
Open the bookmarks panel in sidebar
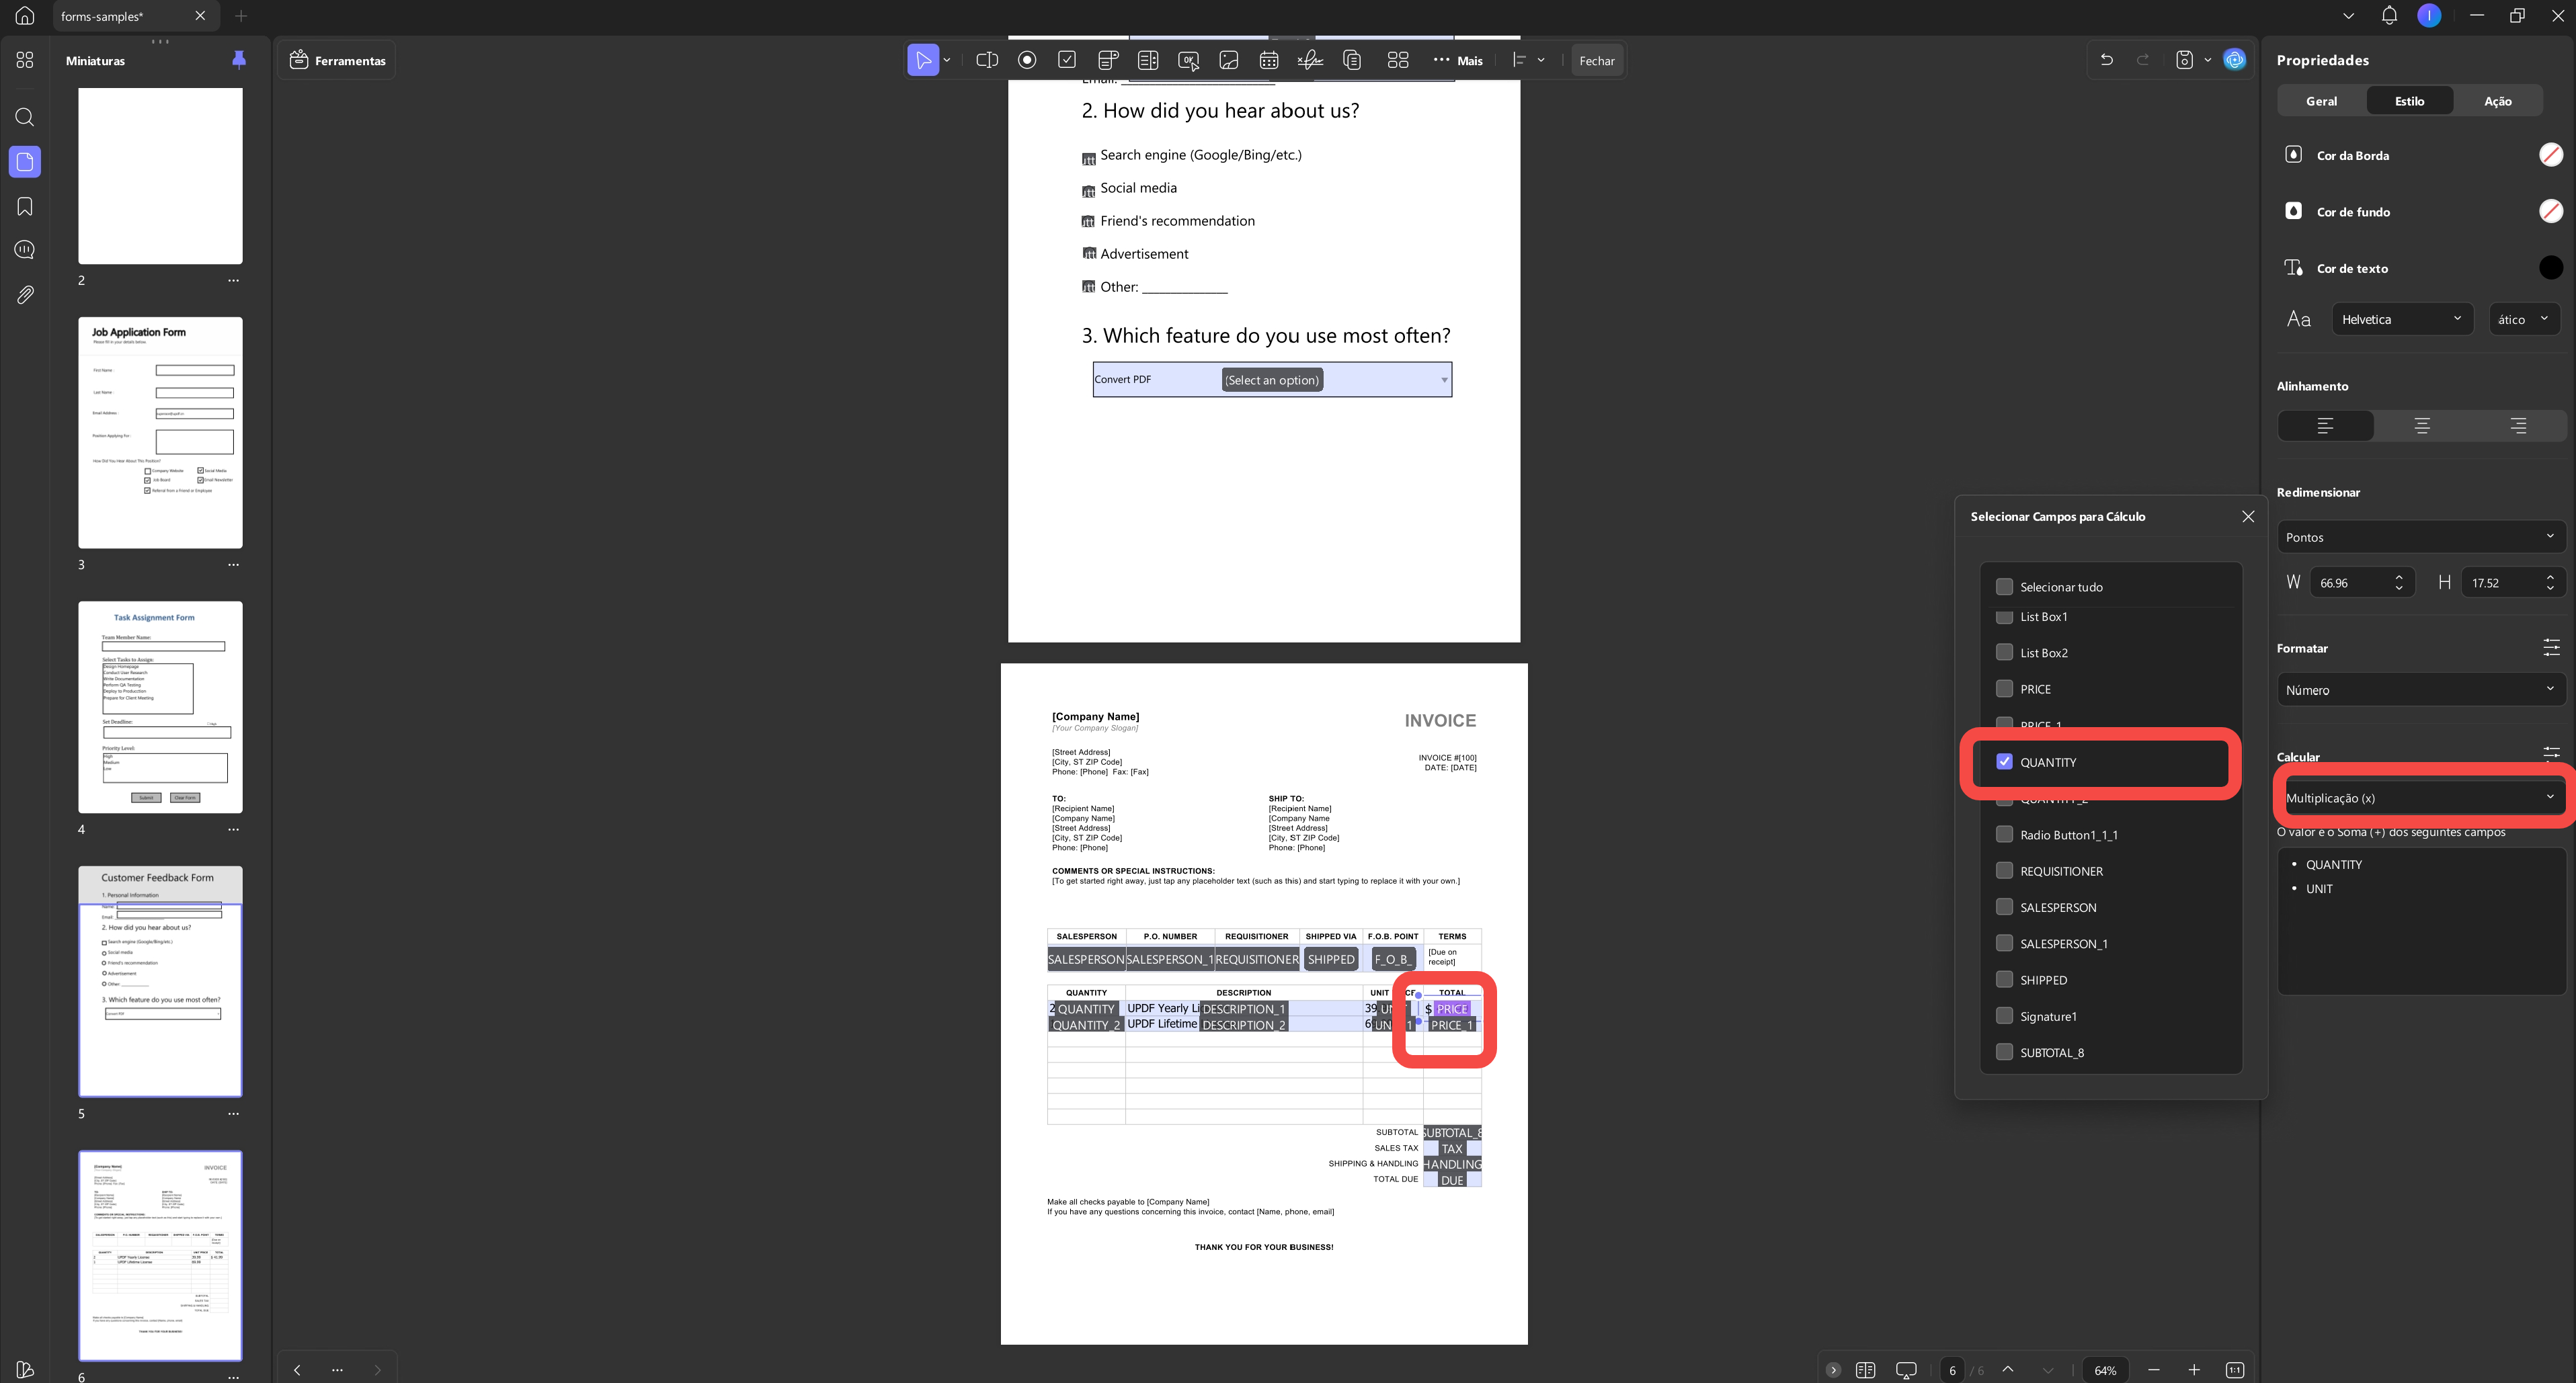[x=25, y=206]
